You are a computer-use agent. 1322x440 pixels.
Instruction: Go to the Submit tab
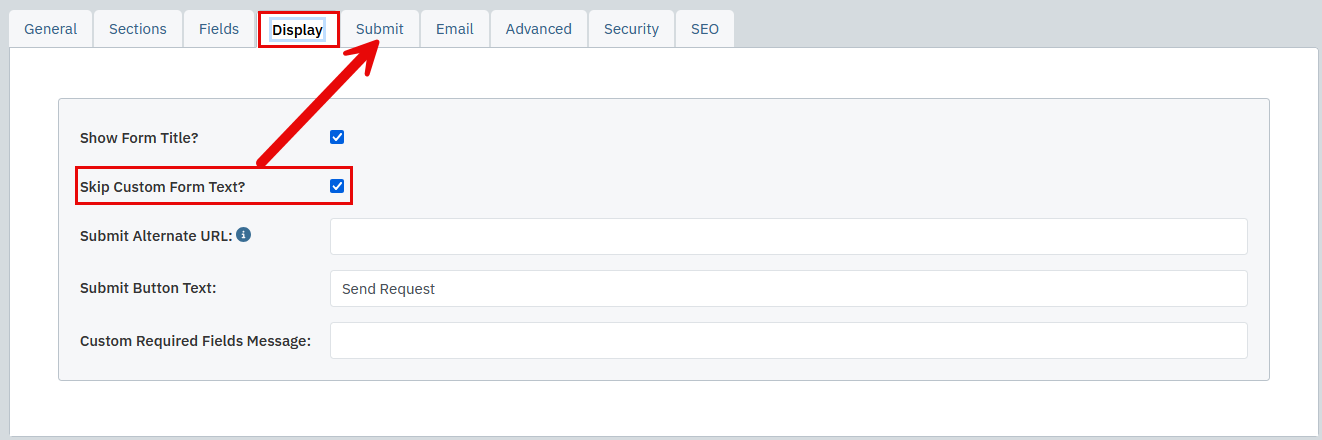pyautogui.click(x=380, y=29)
